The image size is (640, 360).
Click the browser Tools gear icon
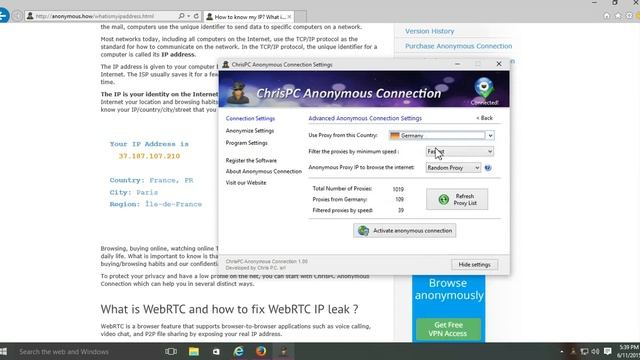pyautogui.click(x=629, y=16)
